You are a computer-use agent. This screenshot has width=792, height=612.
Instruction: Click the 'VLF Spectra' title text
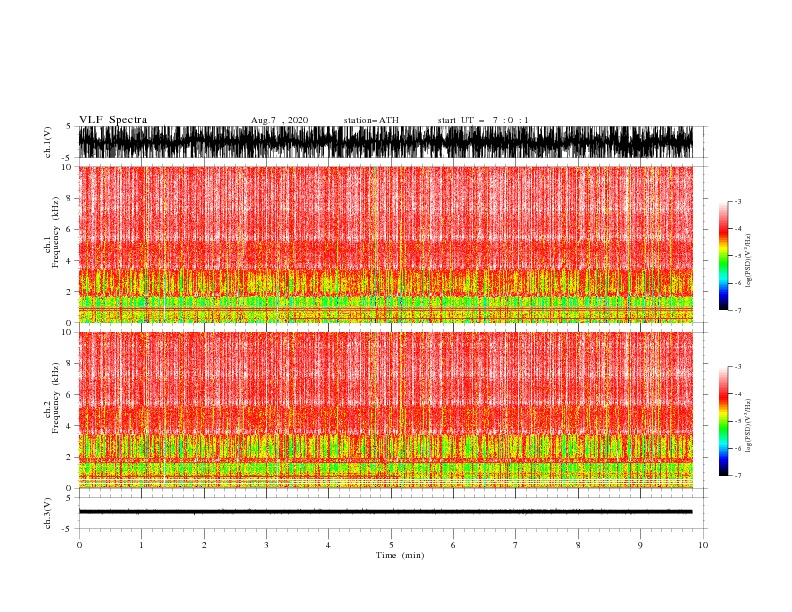(113, 120)
